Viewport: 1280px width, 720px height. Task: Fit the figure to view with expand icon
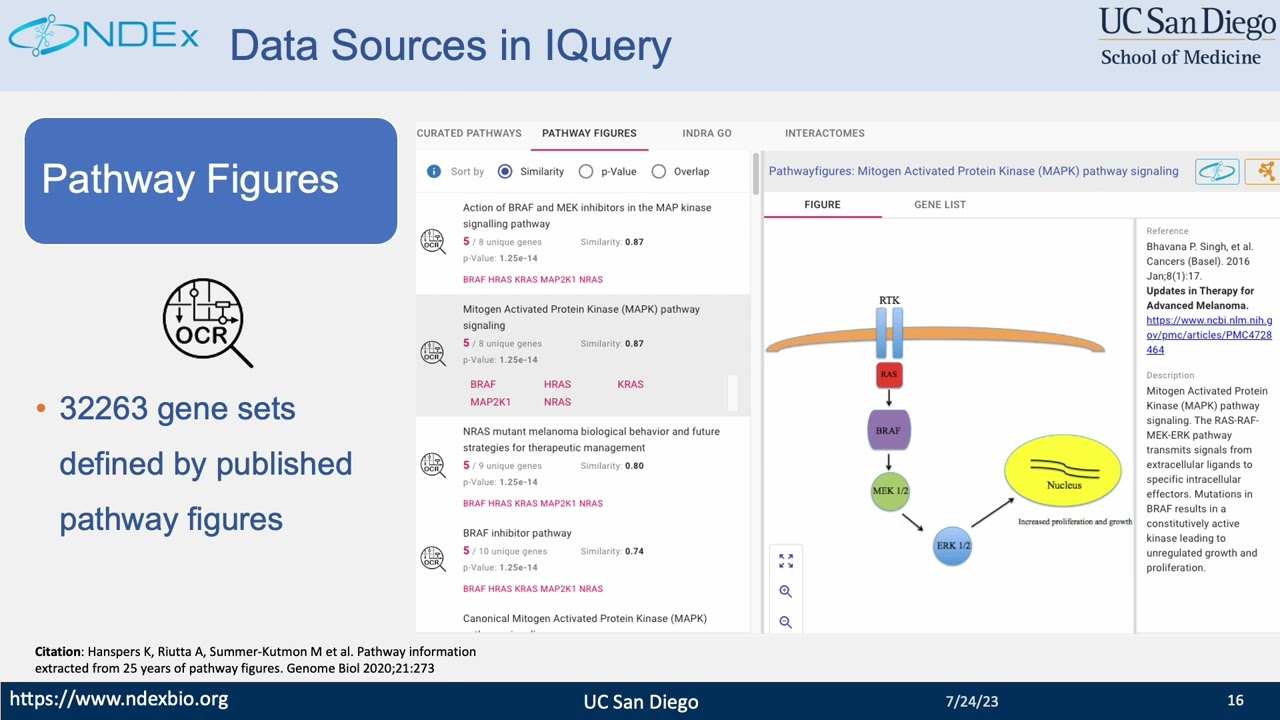click(786, 561)
